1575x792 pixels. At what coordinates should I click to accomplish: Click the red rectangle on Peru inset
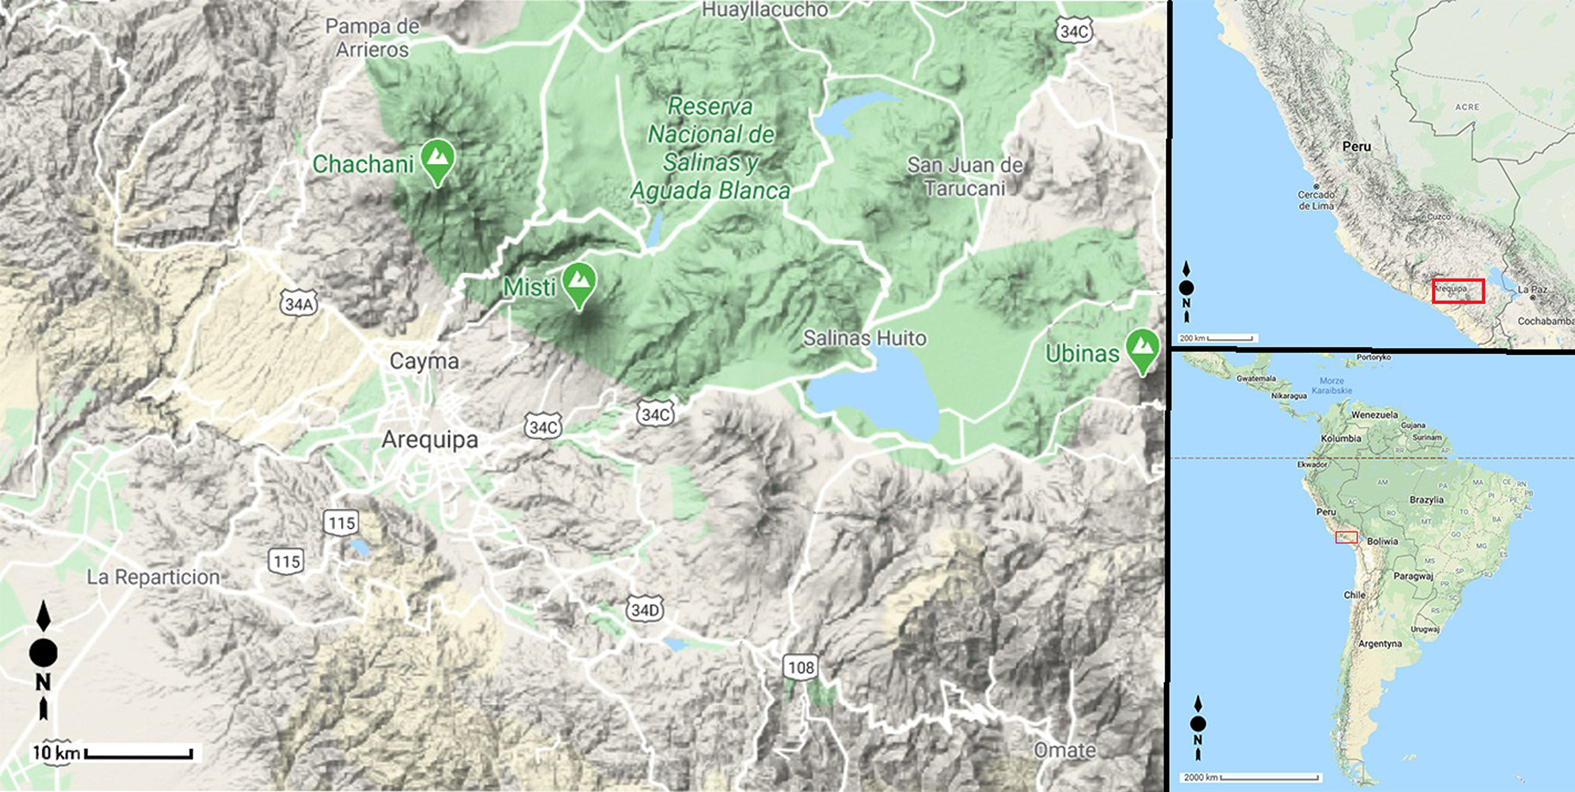(1458, 291)
